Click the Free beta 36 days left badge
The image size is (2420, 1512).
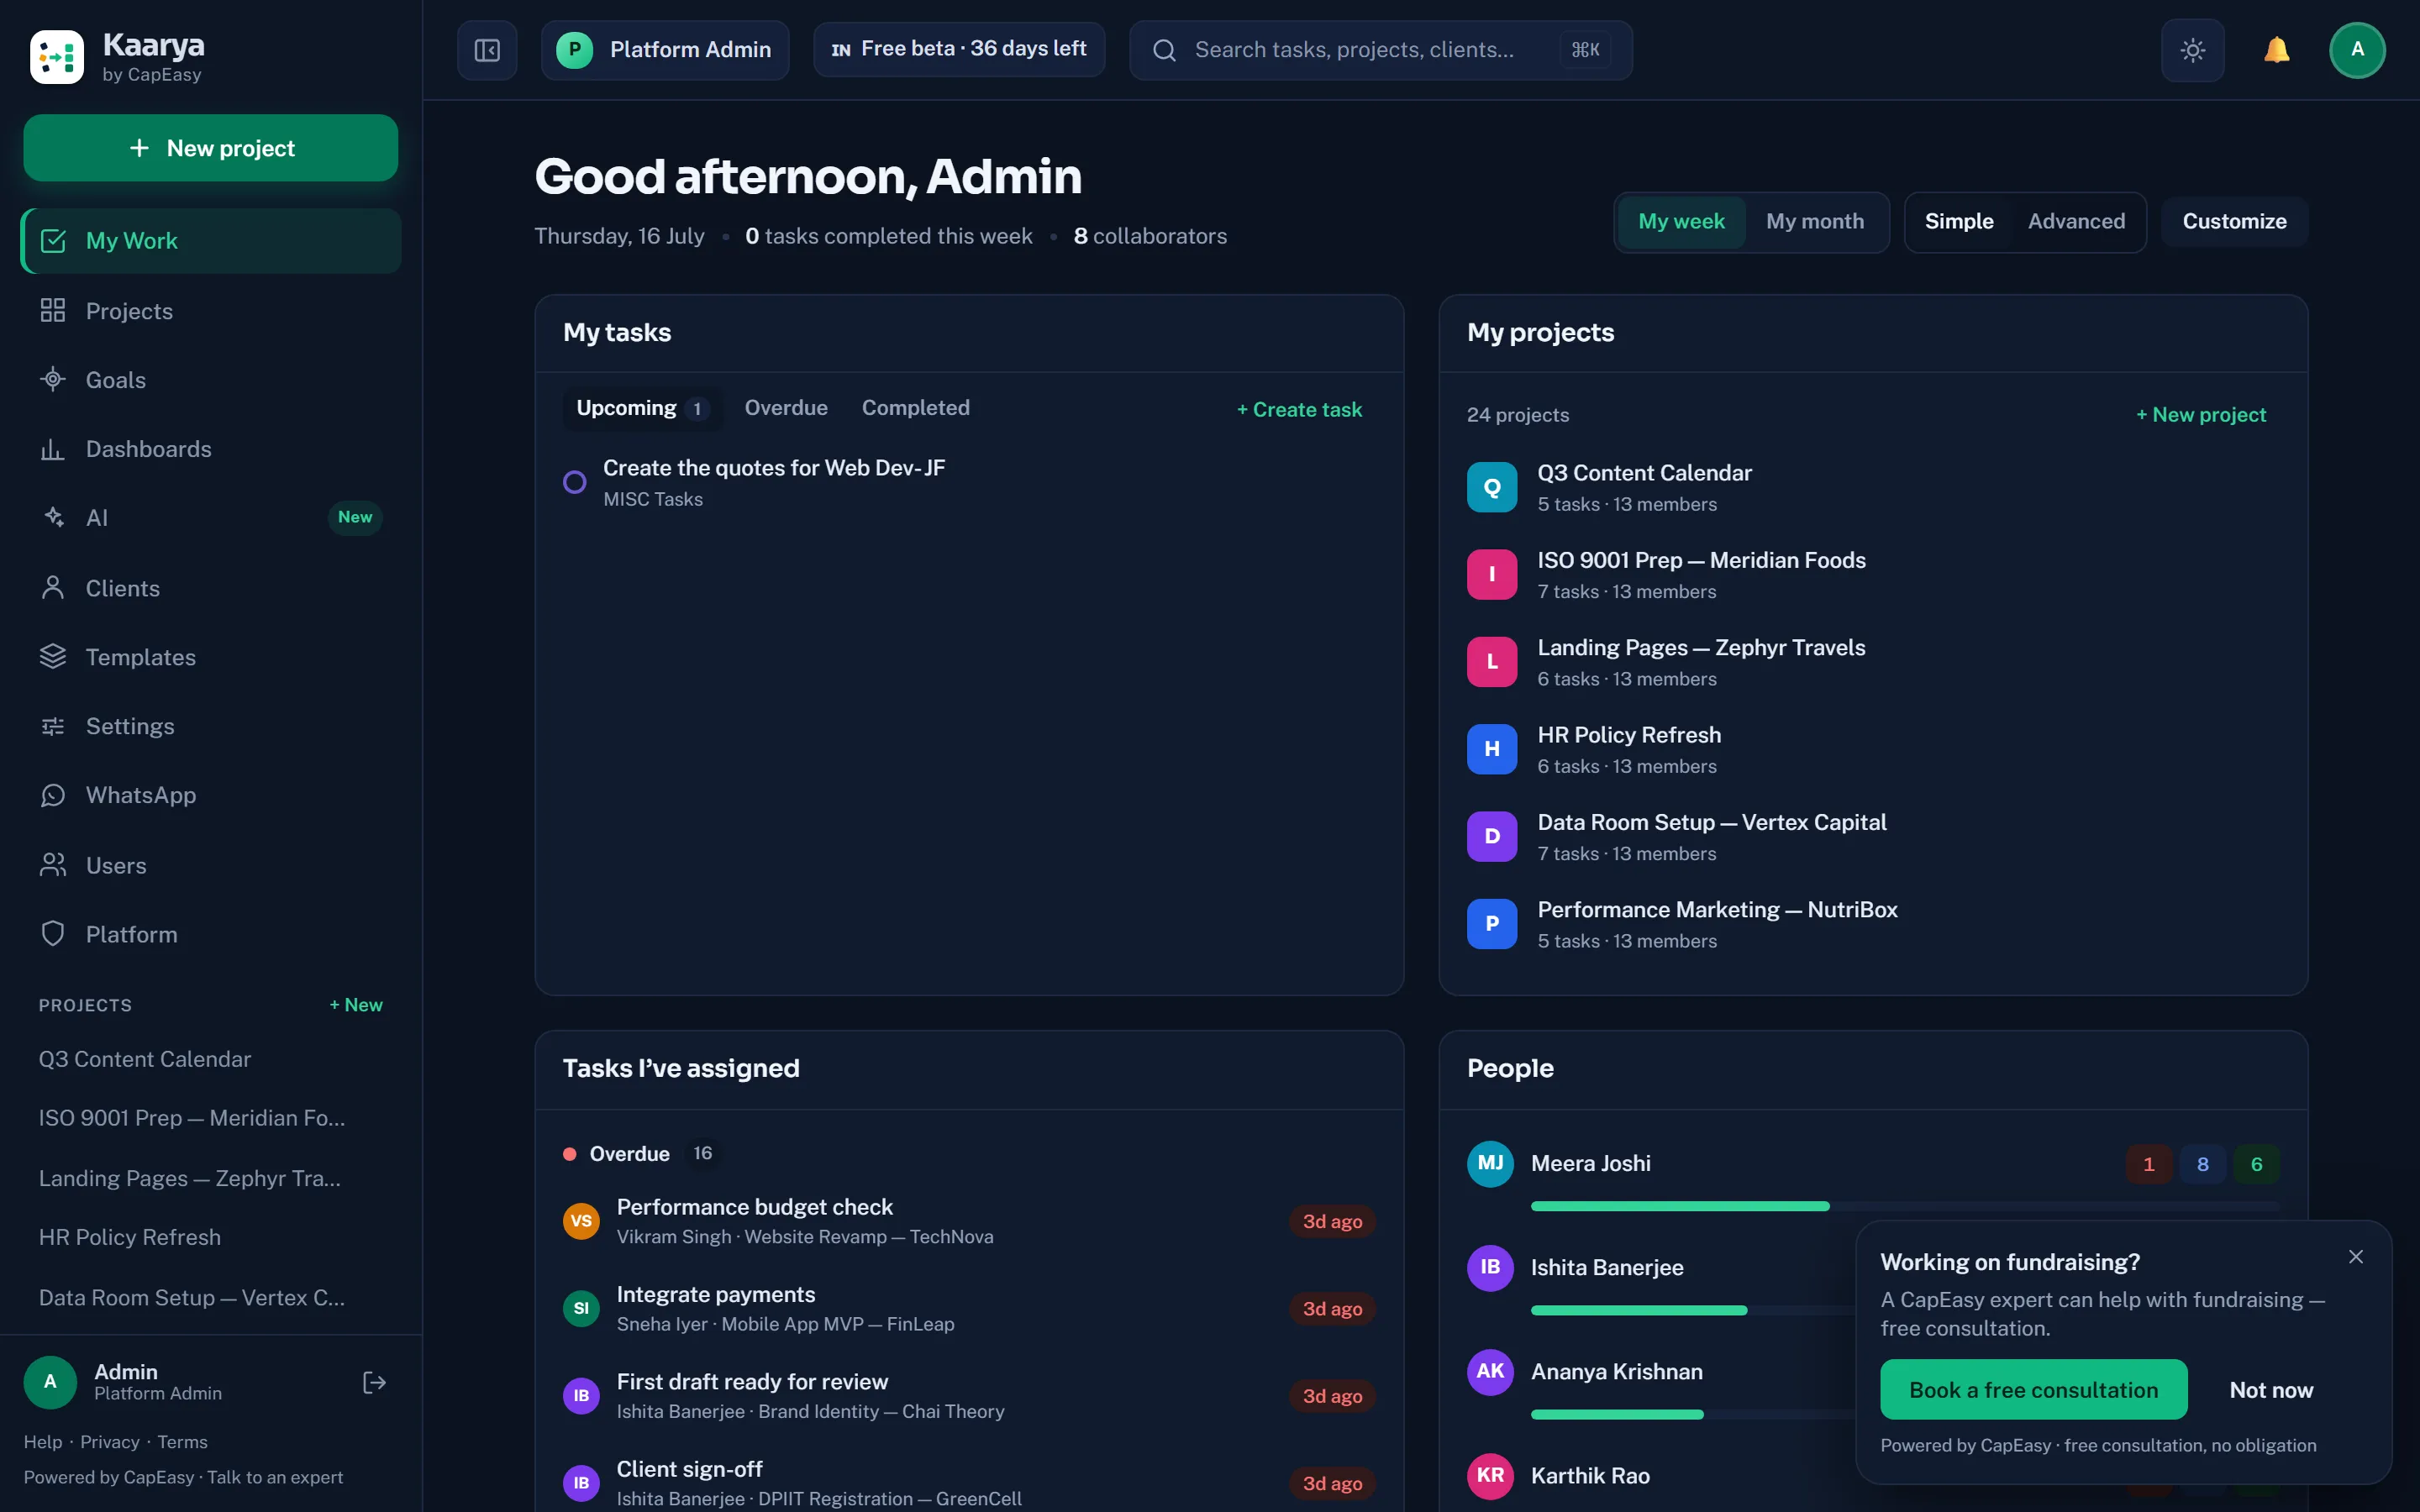coord(959,49)
